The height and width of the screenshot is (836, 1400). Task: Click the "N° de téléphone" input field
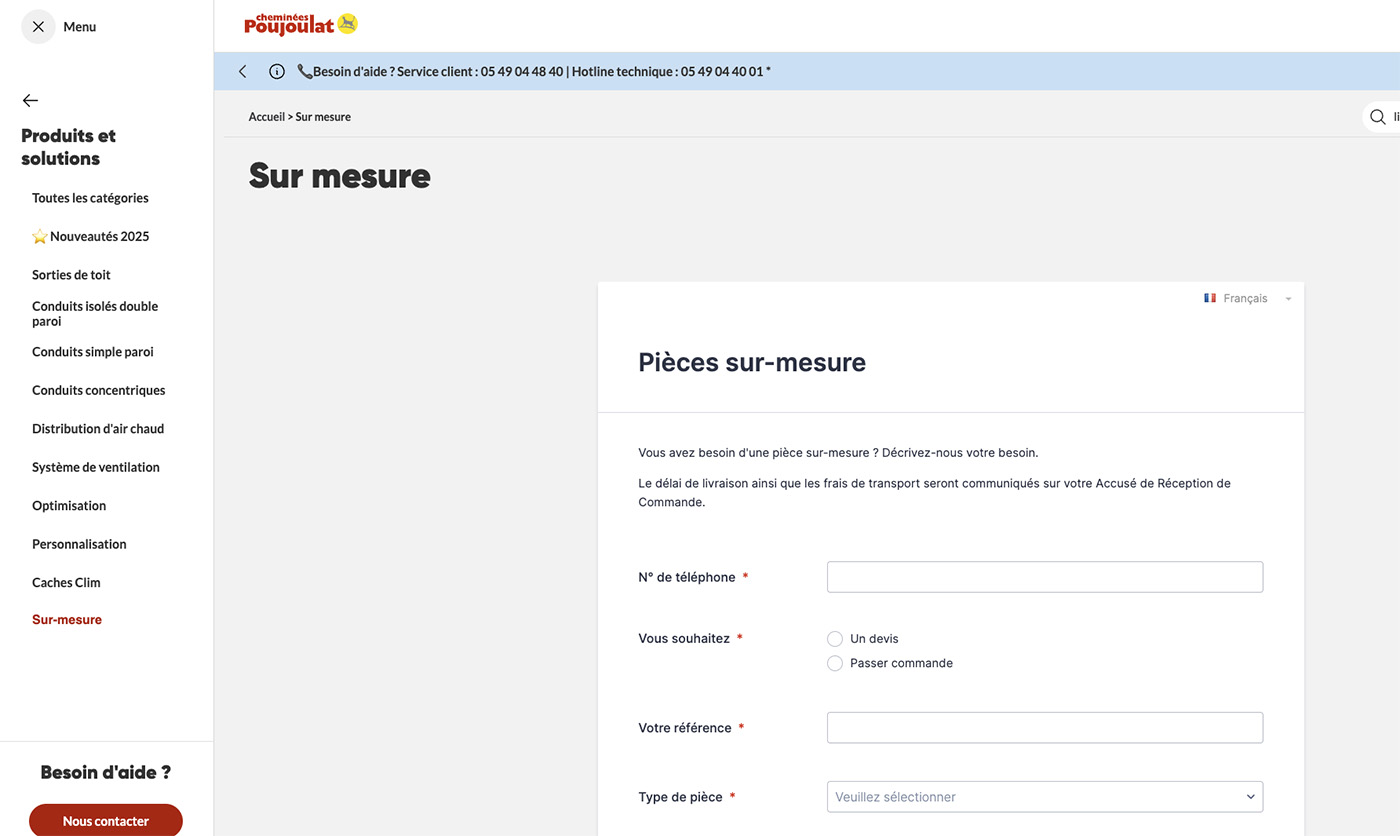(1044, 577)
